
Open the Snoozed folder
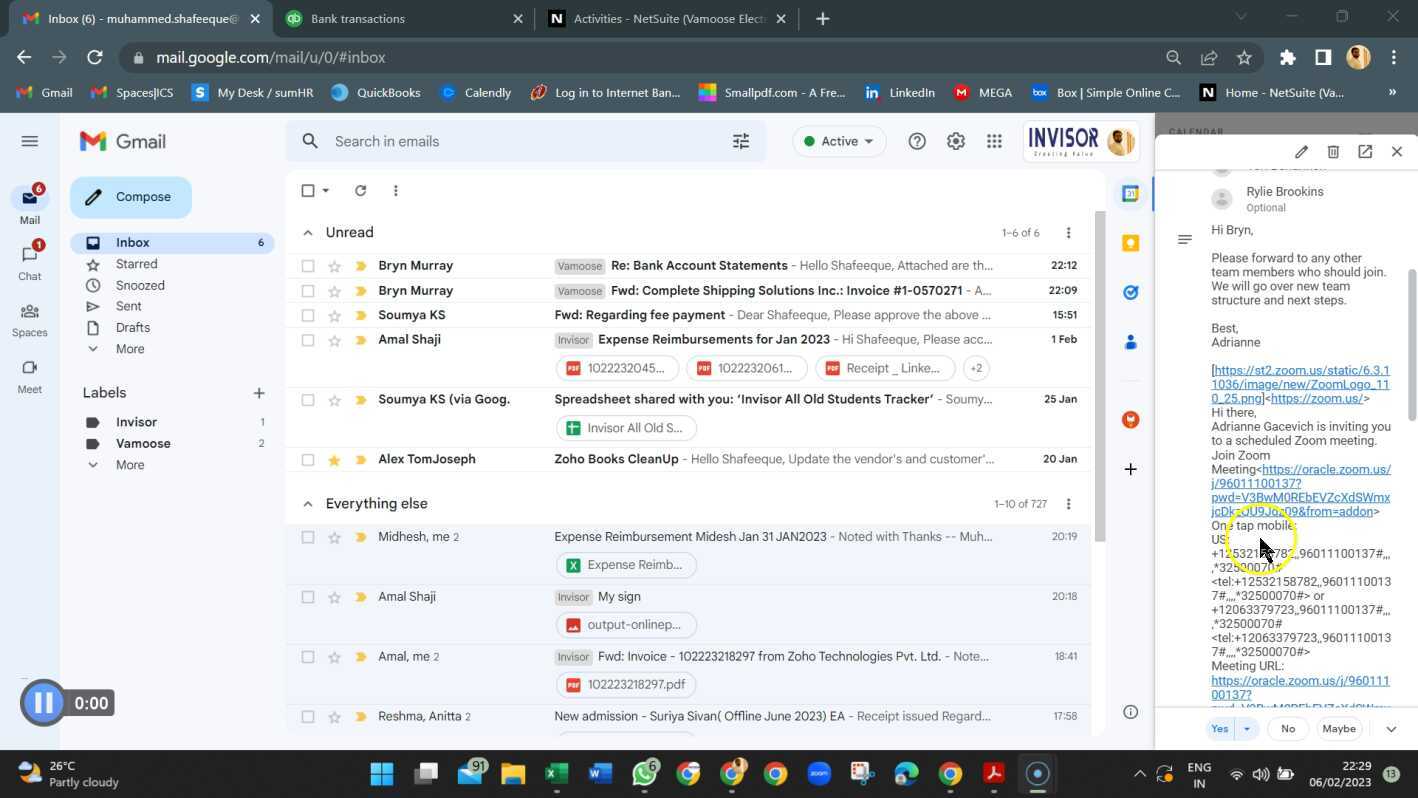tap(140, 285)
